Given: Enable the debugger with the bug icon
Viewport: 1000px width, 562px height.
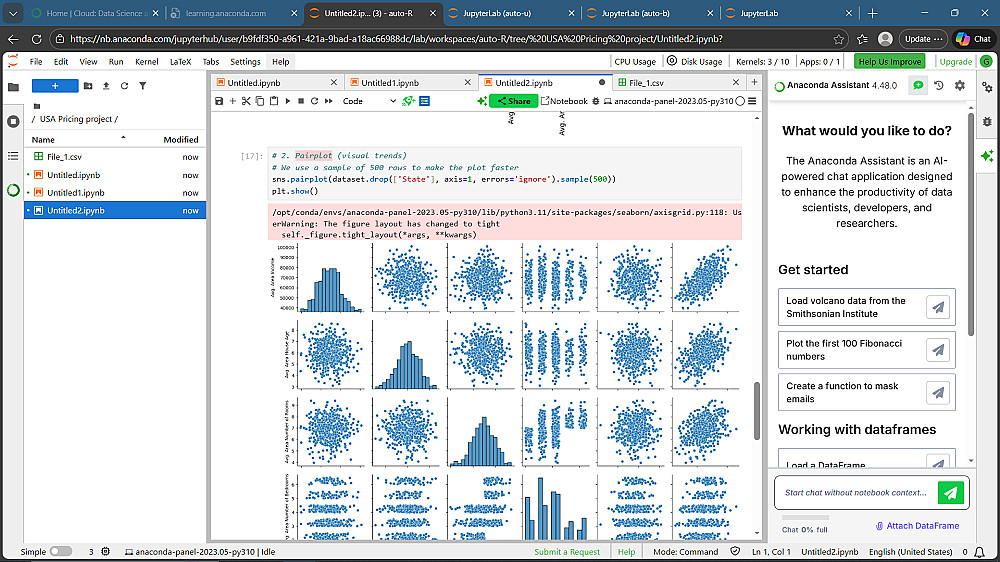Looking at the screenshot, I should pos(597,101).
